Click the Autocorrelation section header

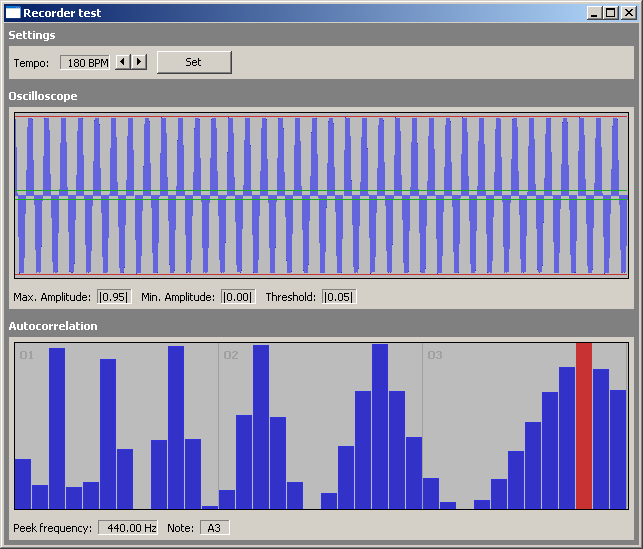[53, 326]
